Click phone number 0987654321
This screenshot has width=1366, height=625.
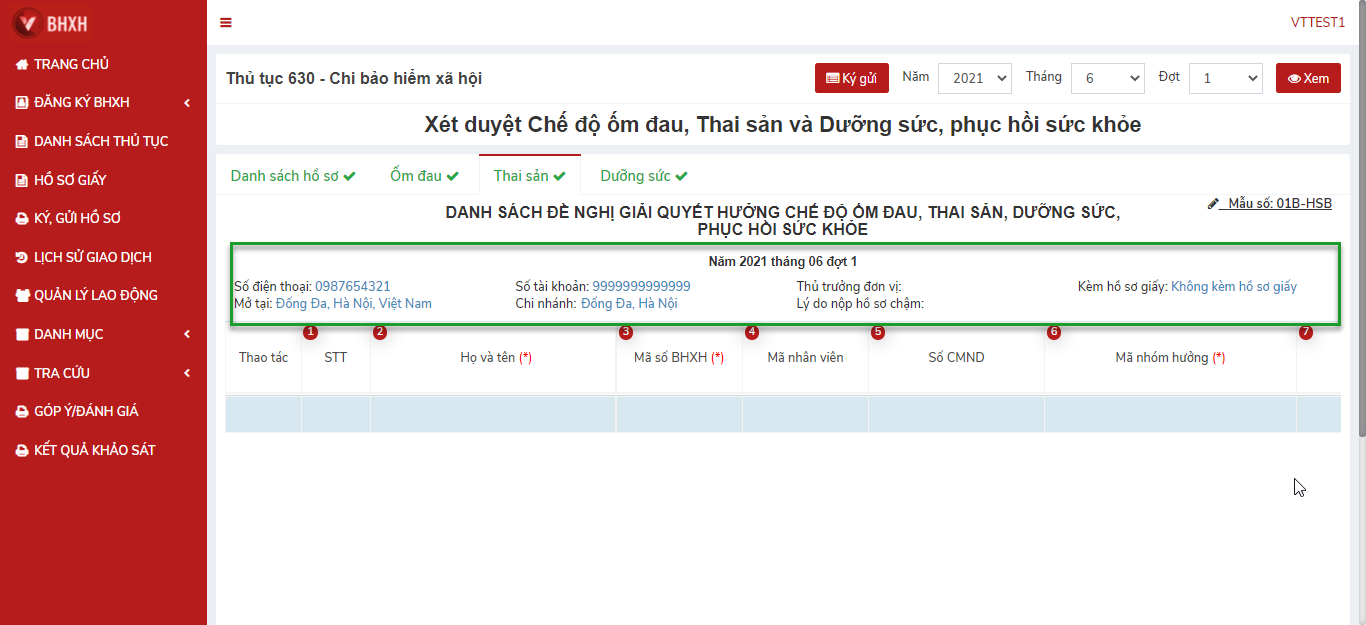pos(353,287)
